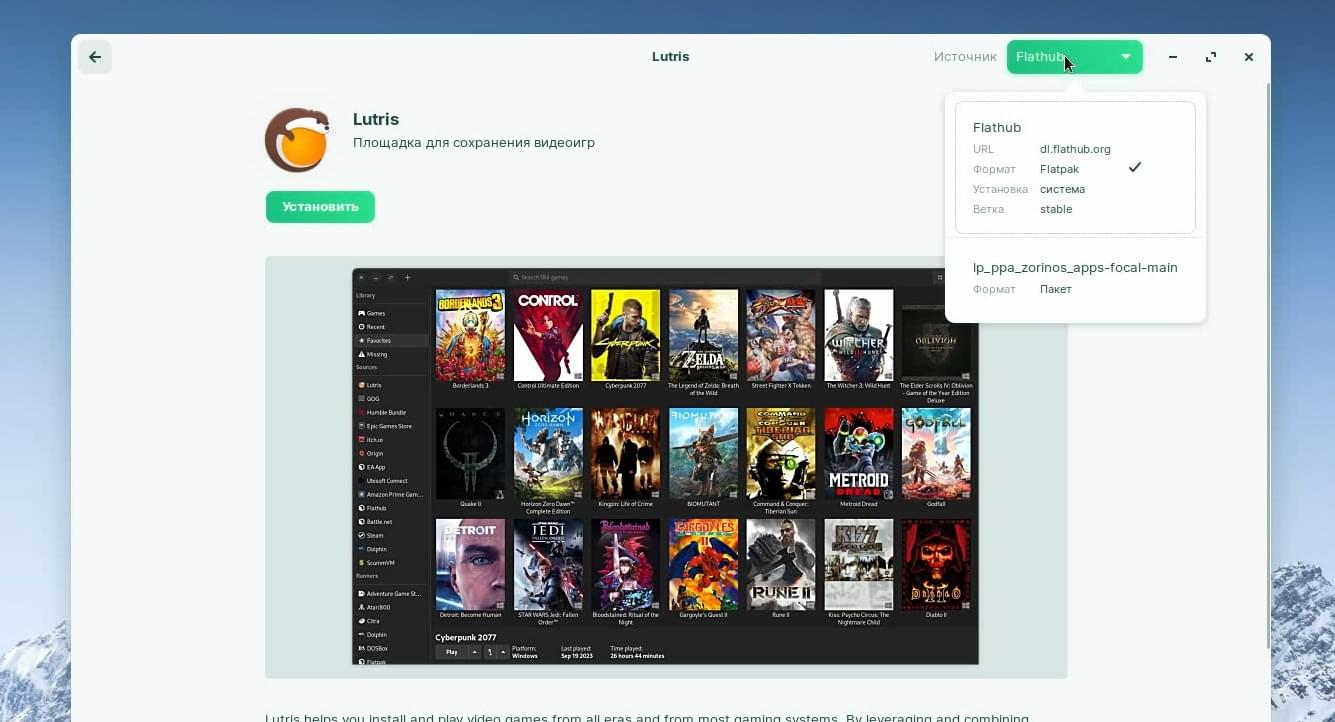Maximize the software window
The height and width of the screenshot is (722, 1335).
1211,57
